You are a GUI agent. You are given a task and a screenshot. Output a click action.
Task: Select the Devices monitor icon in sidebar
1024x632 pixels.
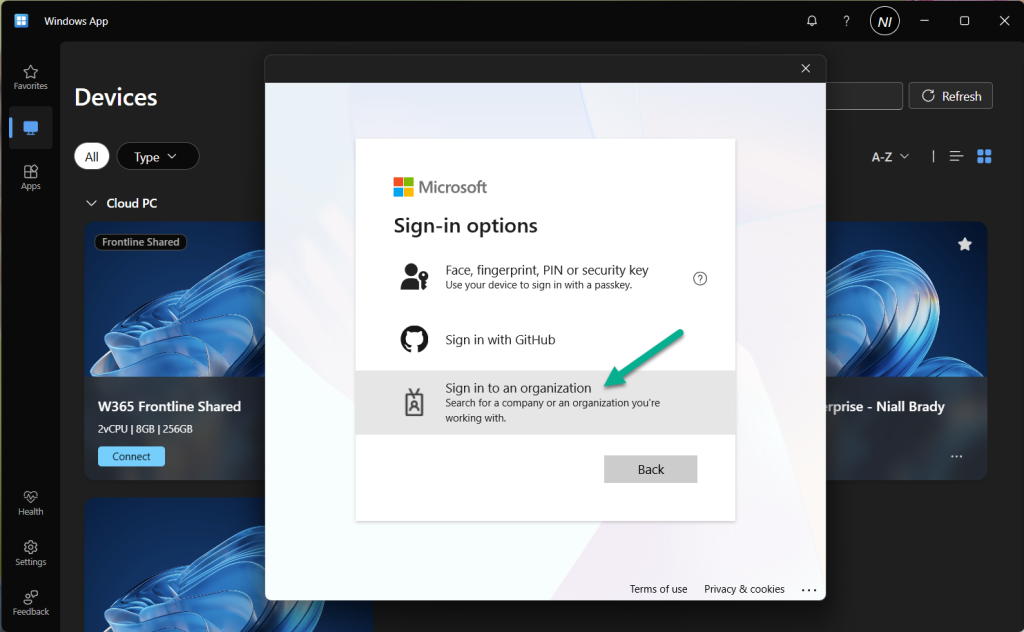click(30, 128)
